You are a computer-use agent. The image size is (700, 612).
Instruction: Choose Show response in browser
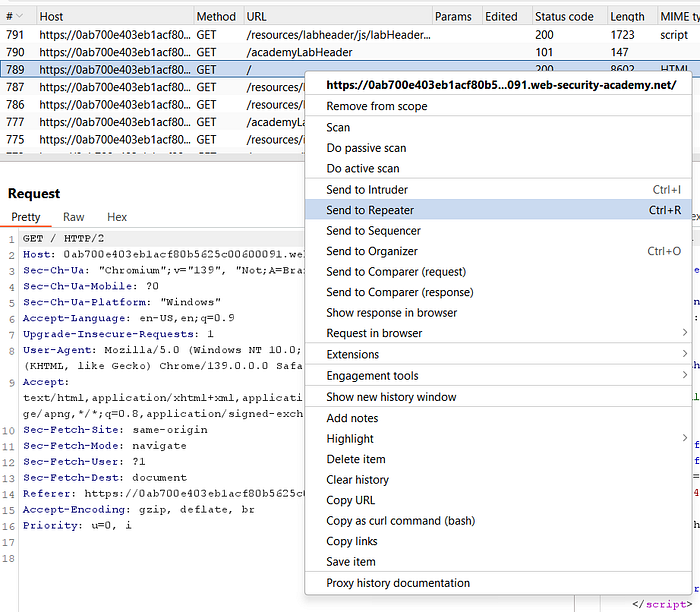[498, 313]
